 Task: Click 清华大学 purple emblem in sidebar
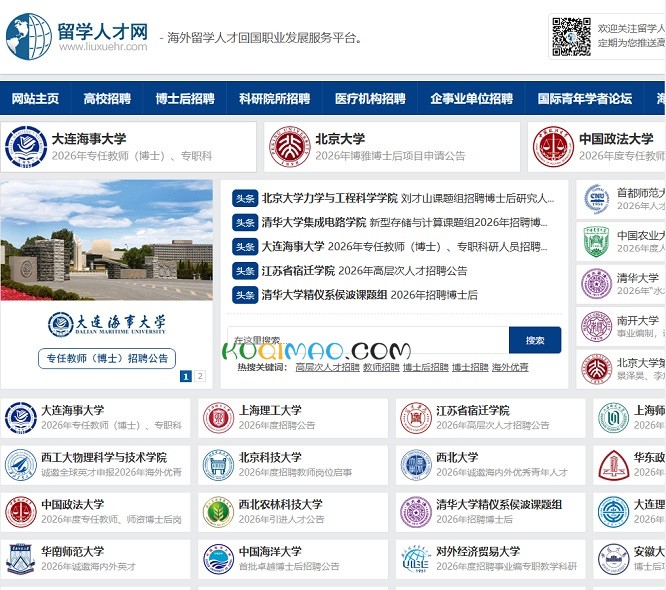coord(596,284)
